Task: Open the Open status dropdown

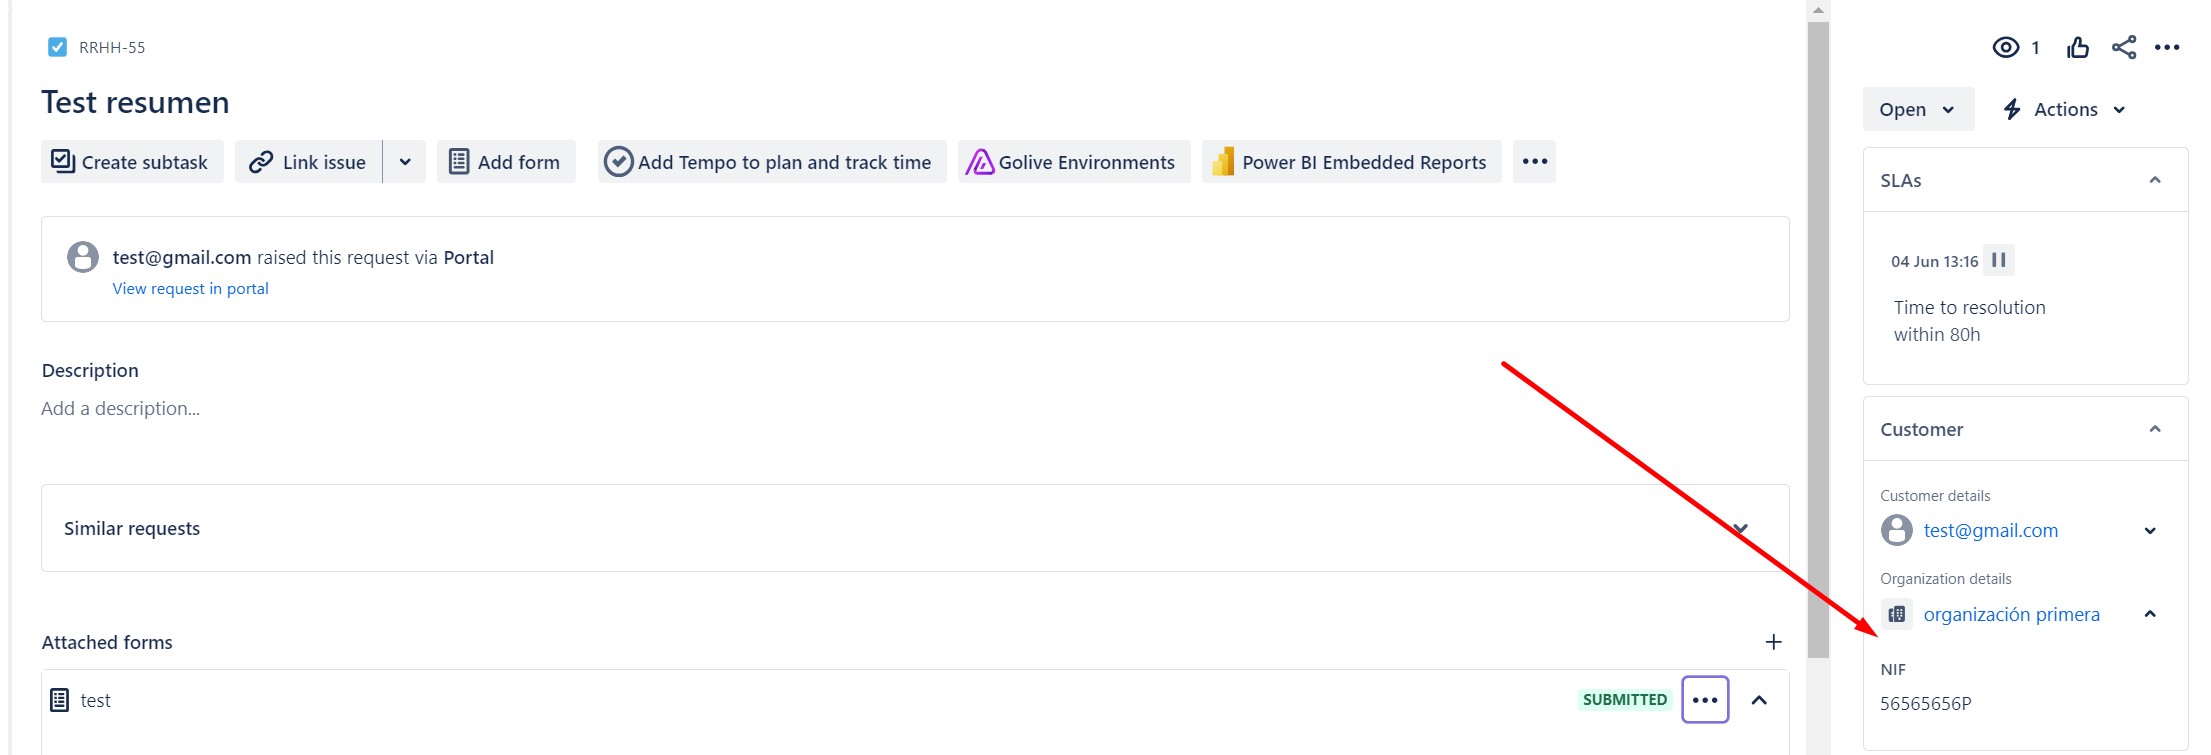Action: [1917, 109]
